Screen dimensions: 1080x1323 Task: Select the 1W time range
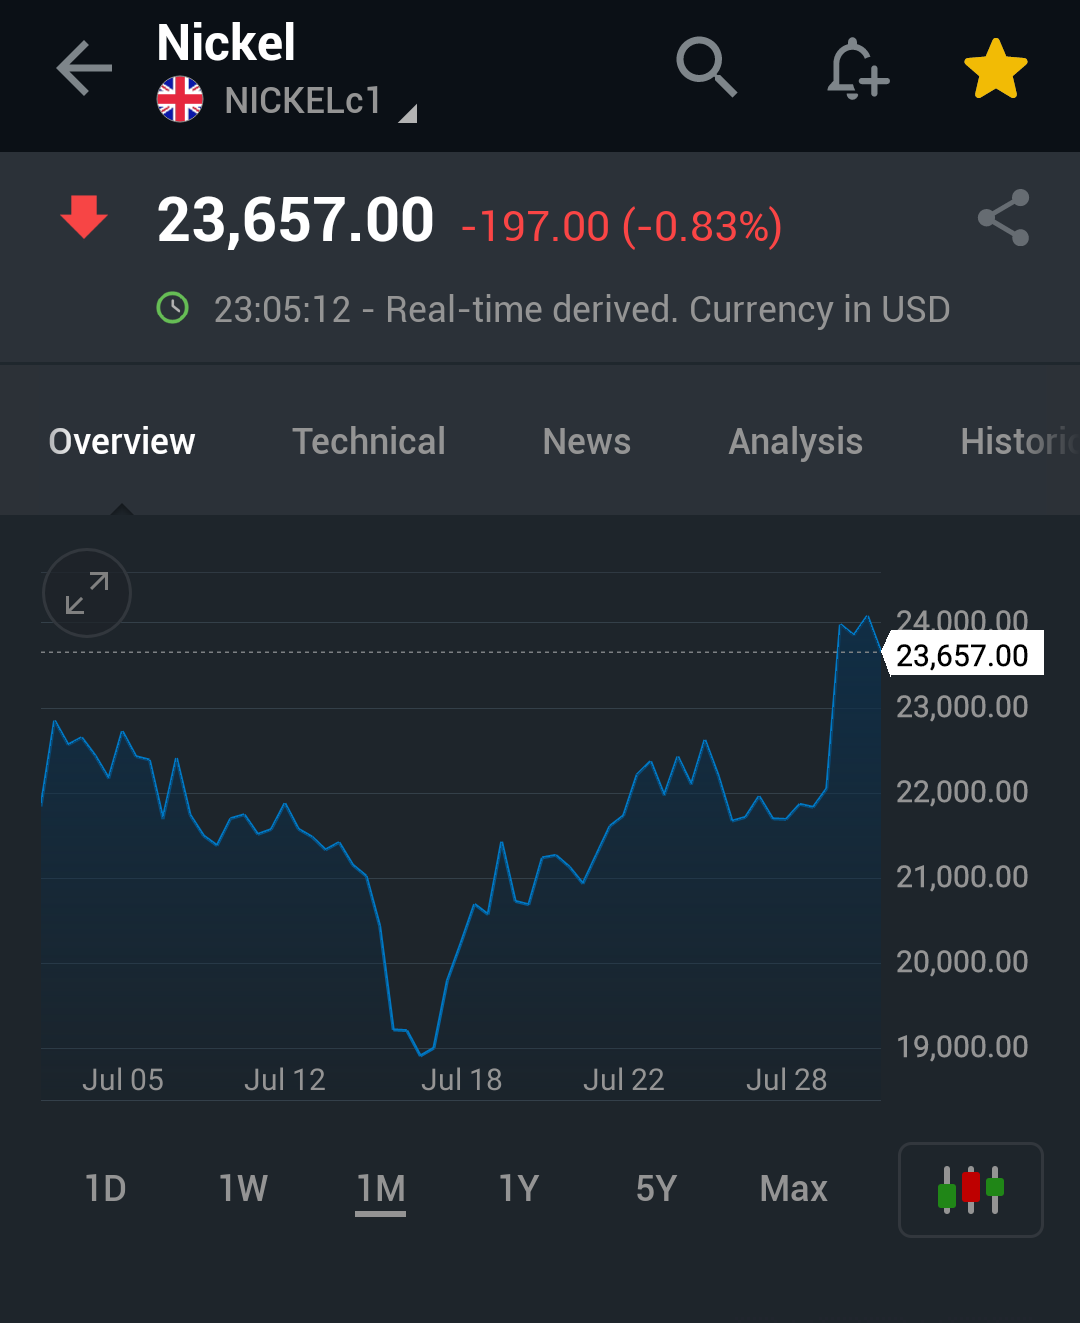point(243,1188)
